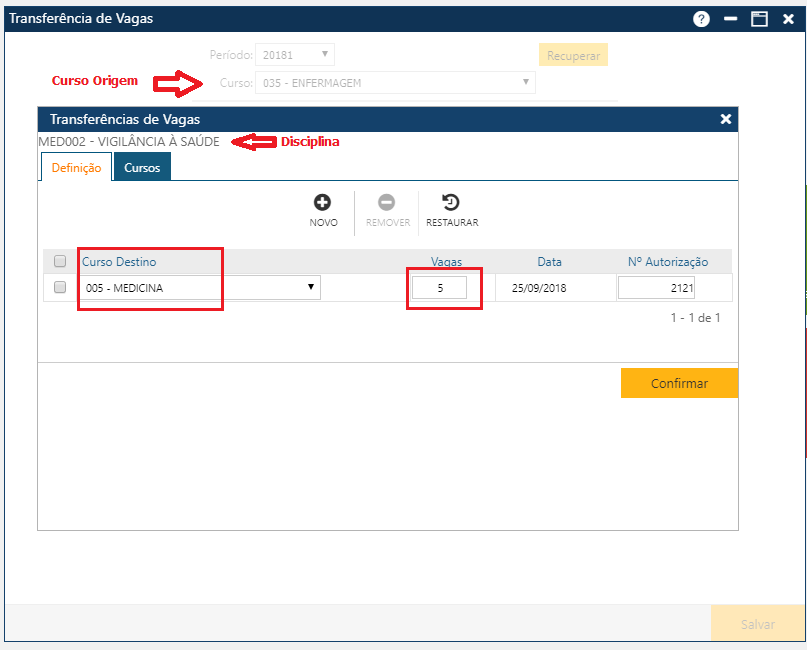Toggle the select-all checkbox in table header
This screenshot has width=807, height=650.
point(60,261)
